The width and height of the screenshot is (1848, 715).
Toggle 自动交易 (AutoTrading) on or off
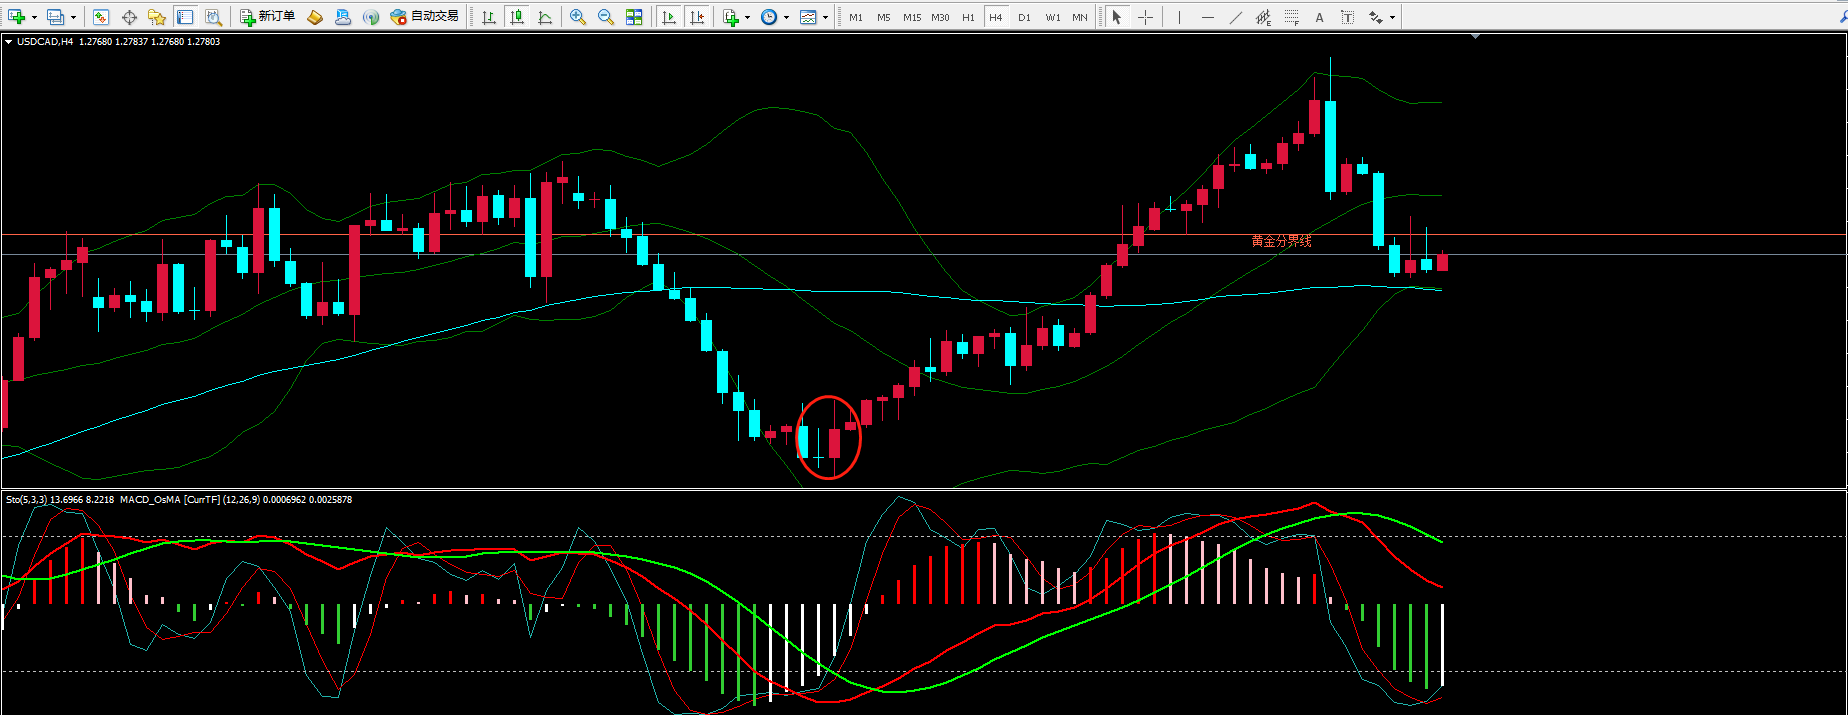tap(424, 17)
